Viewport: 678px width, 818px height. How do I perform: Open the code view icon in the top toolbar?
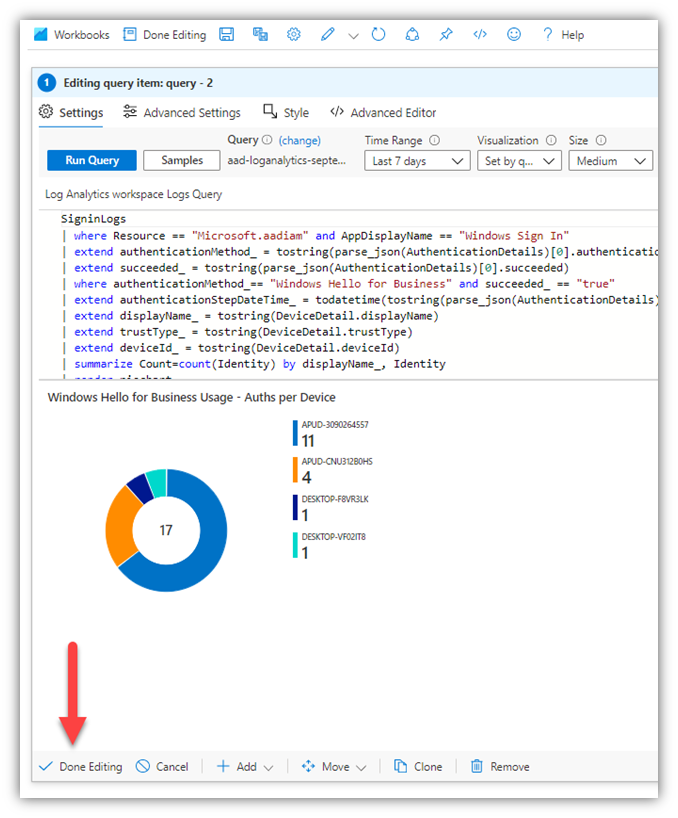(x=480, y=34)
